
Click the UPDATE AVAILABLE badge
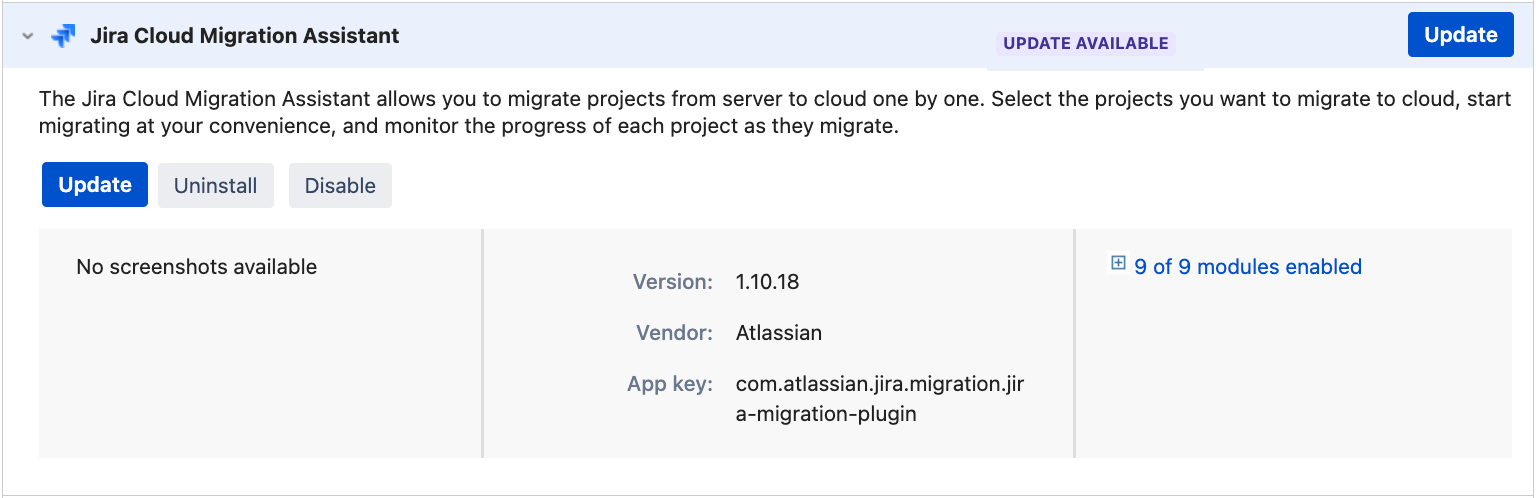click(x=1086, y=43)
